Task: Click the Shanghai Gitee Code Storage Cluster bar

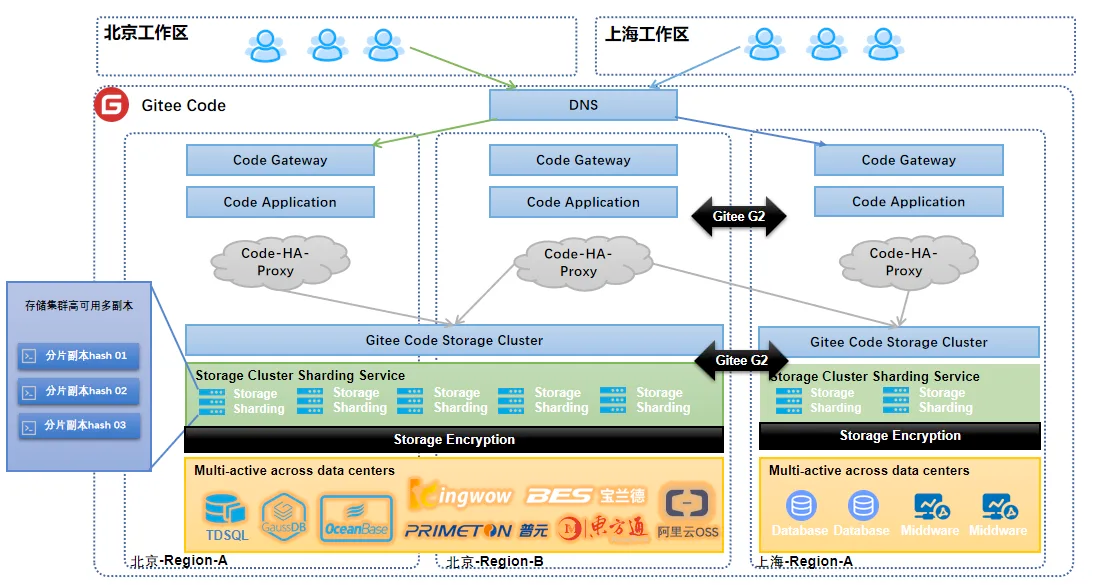Action: click(899, 342)
